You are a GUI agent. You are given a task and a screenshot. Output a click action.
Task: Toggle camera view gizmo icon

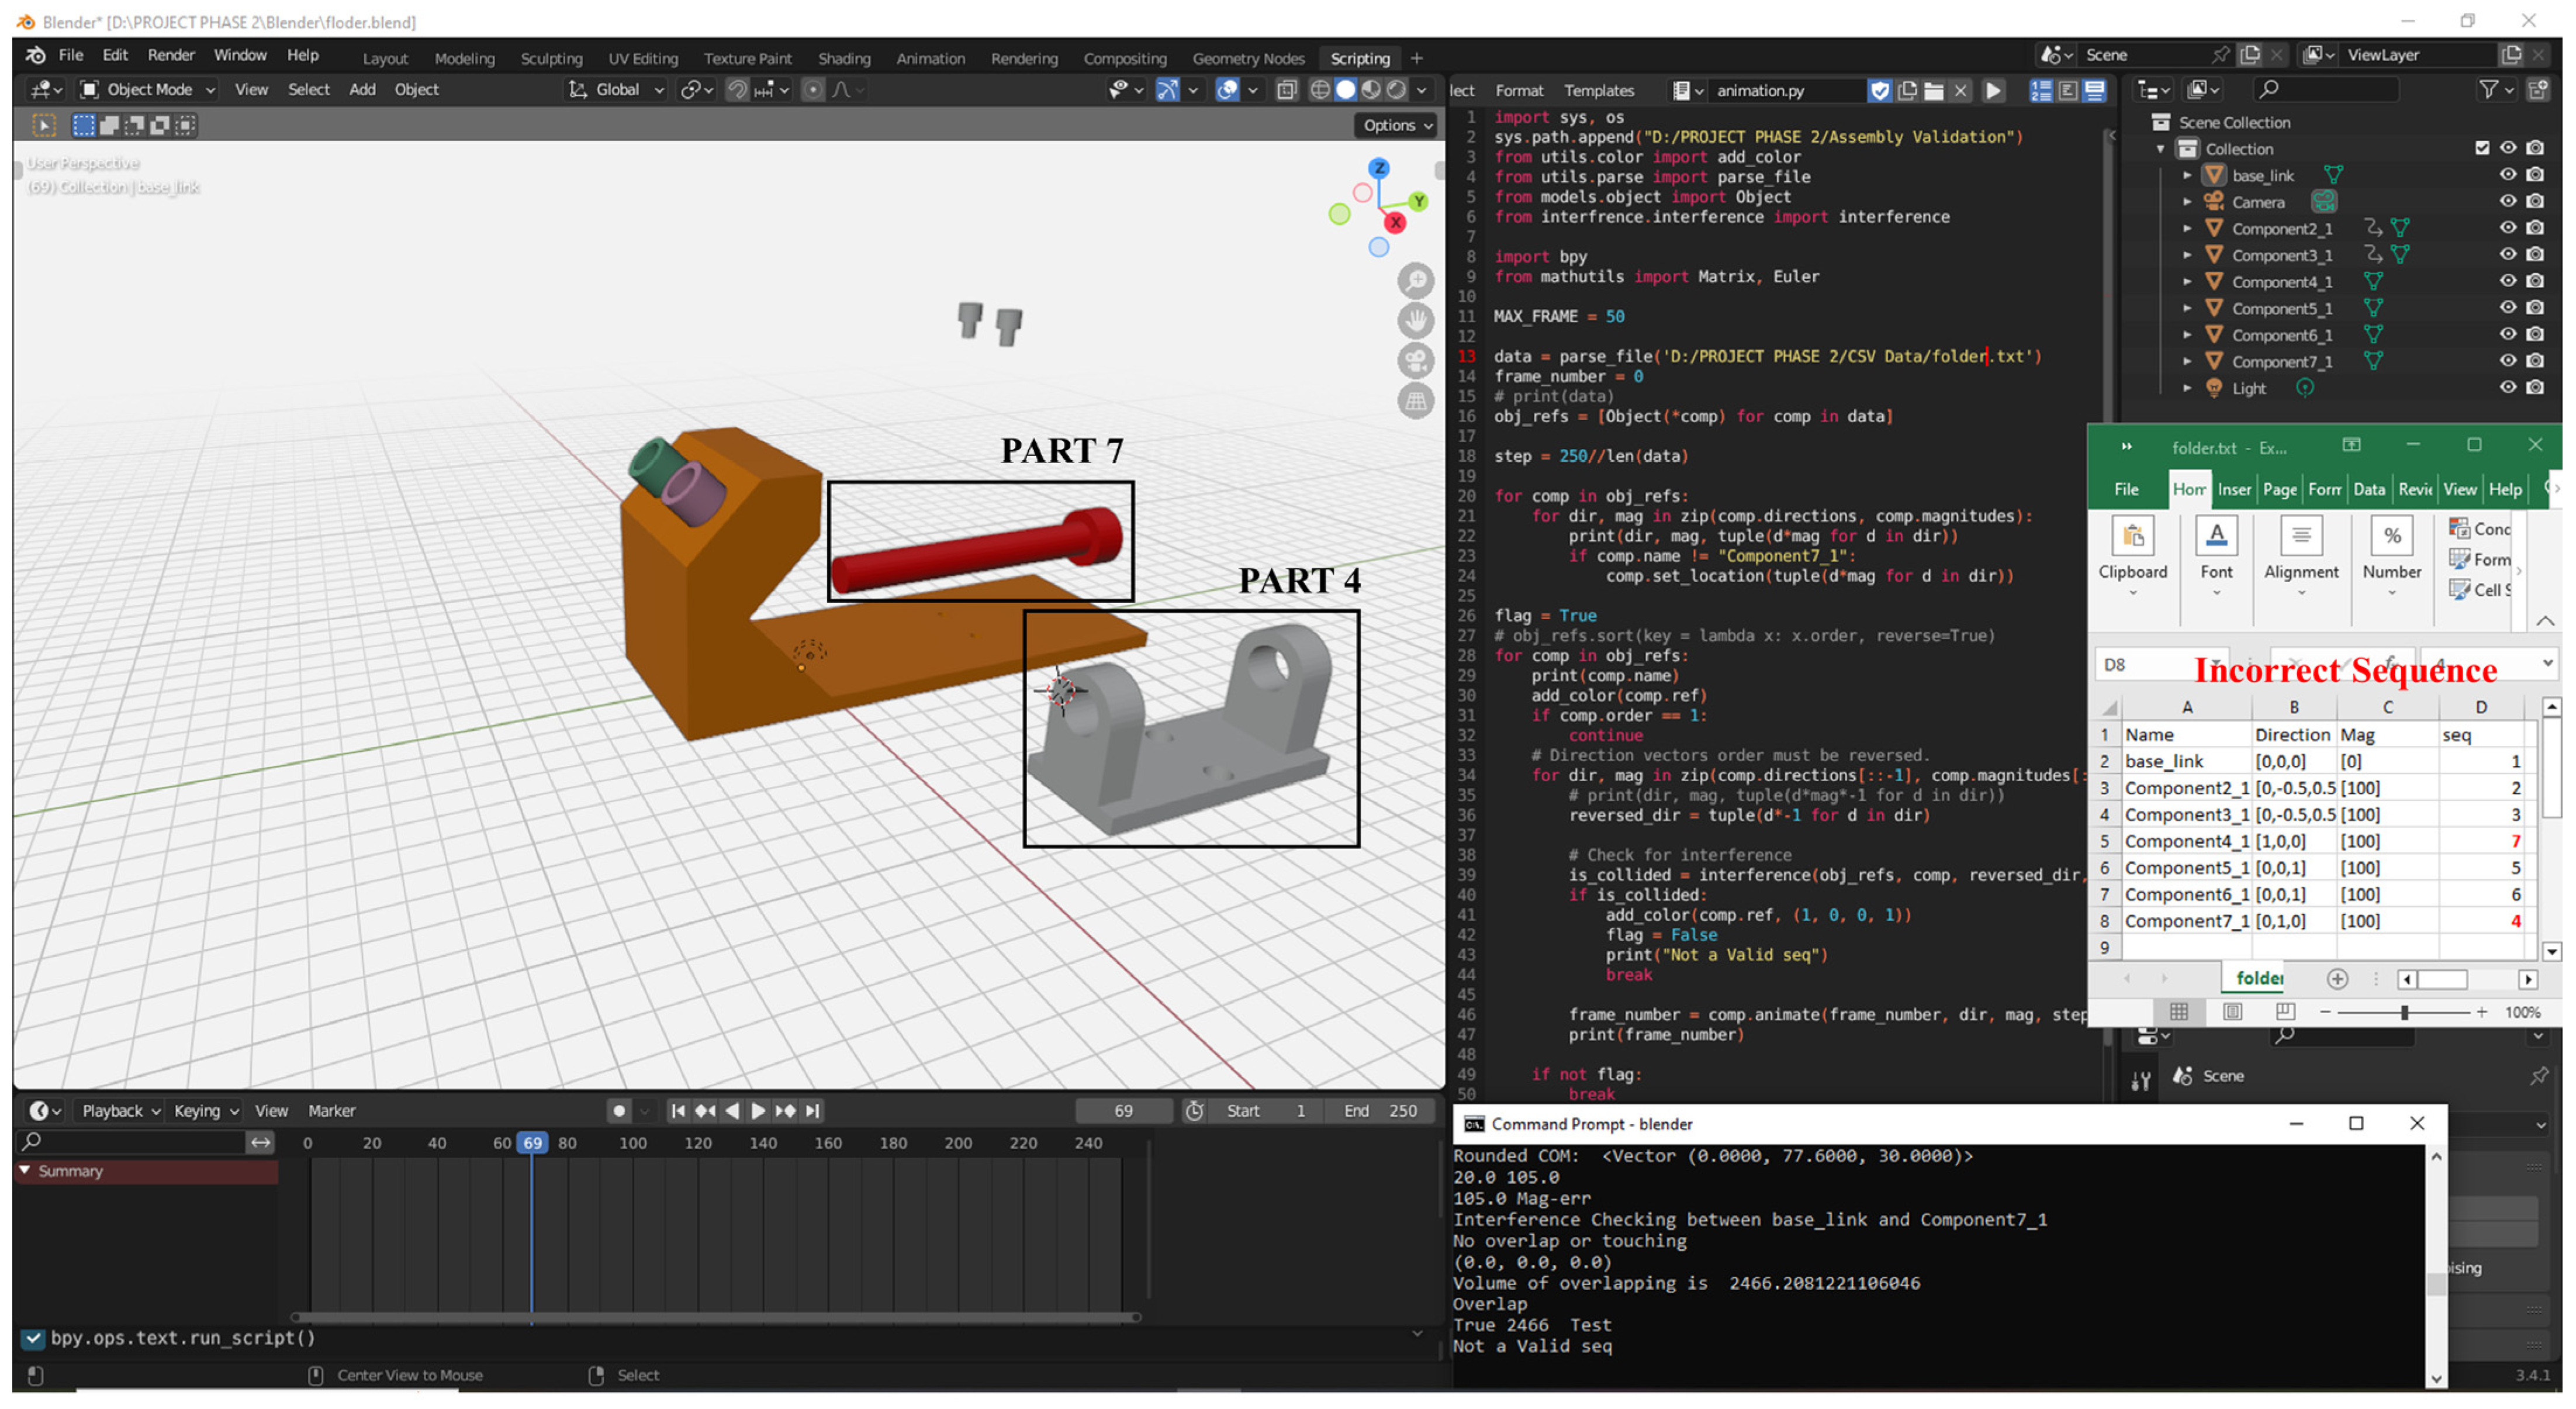(1415, 361)
